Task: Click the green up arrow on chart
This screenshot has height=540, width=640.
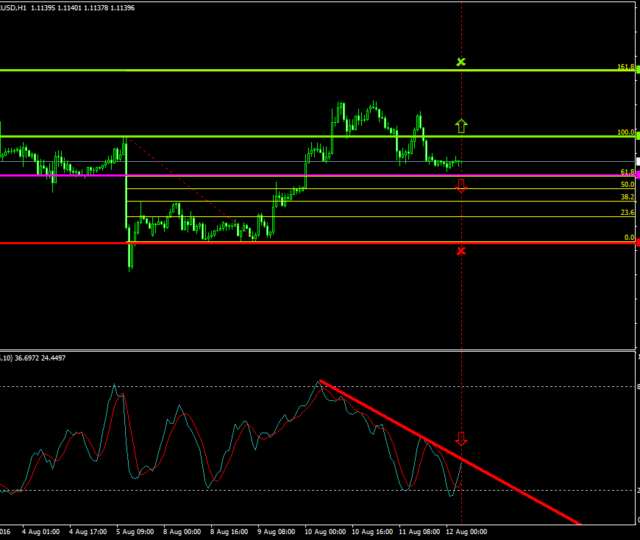Action: tap(461, 126)
